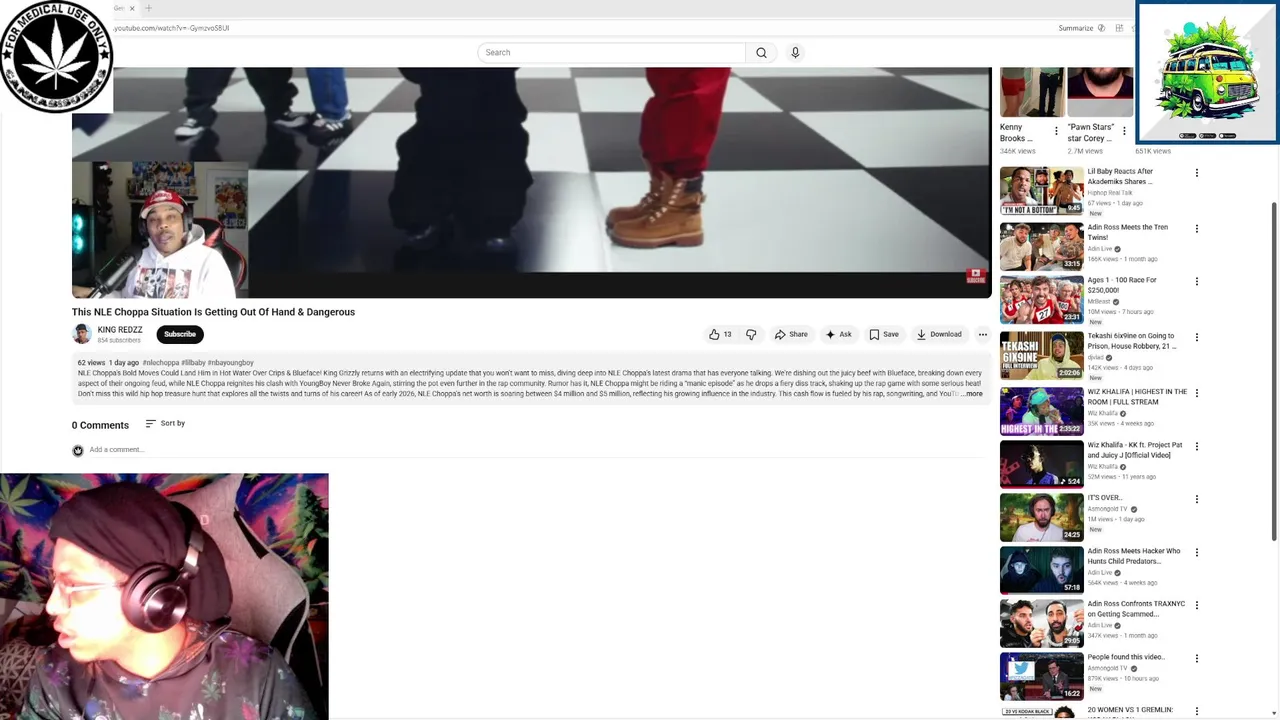Open Wiz Khalifa KK ft. Project Pat thumbnail
The width and height of the screenshot is (1280, 720).
click(x=1041, y=464)
